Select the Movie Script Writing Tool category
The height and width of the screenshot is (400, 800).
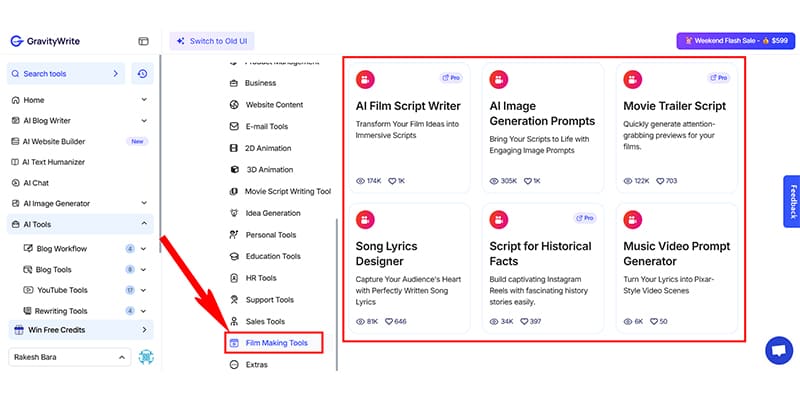point(287,191)
